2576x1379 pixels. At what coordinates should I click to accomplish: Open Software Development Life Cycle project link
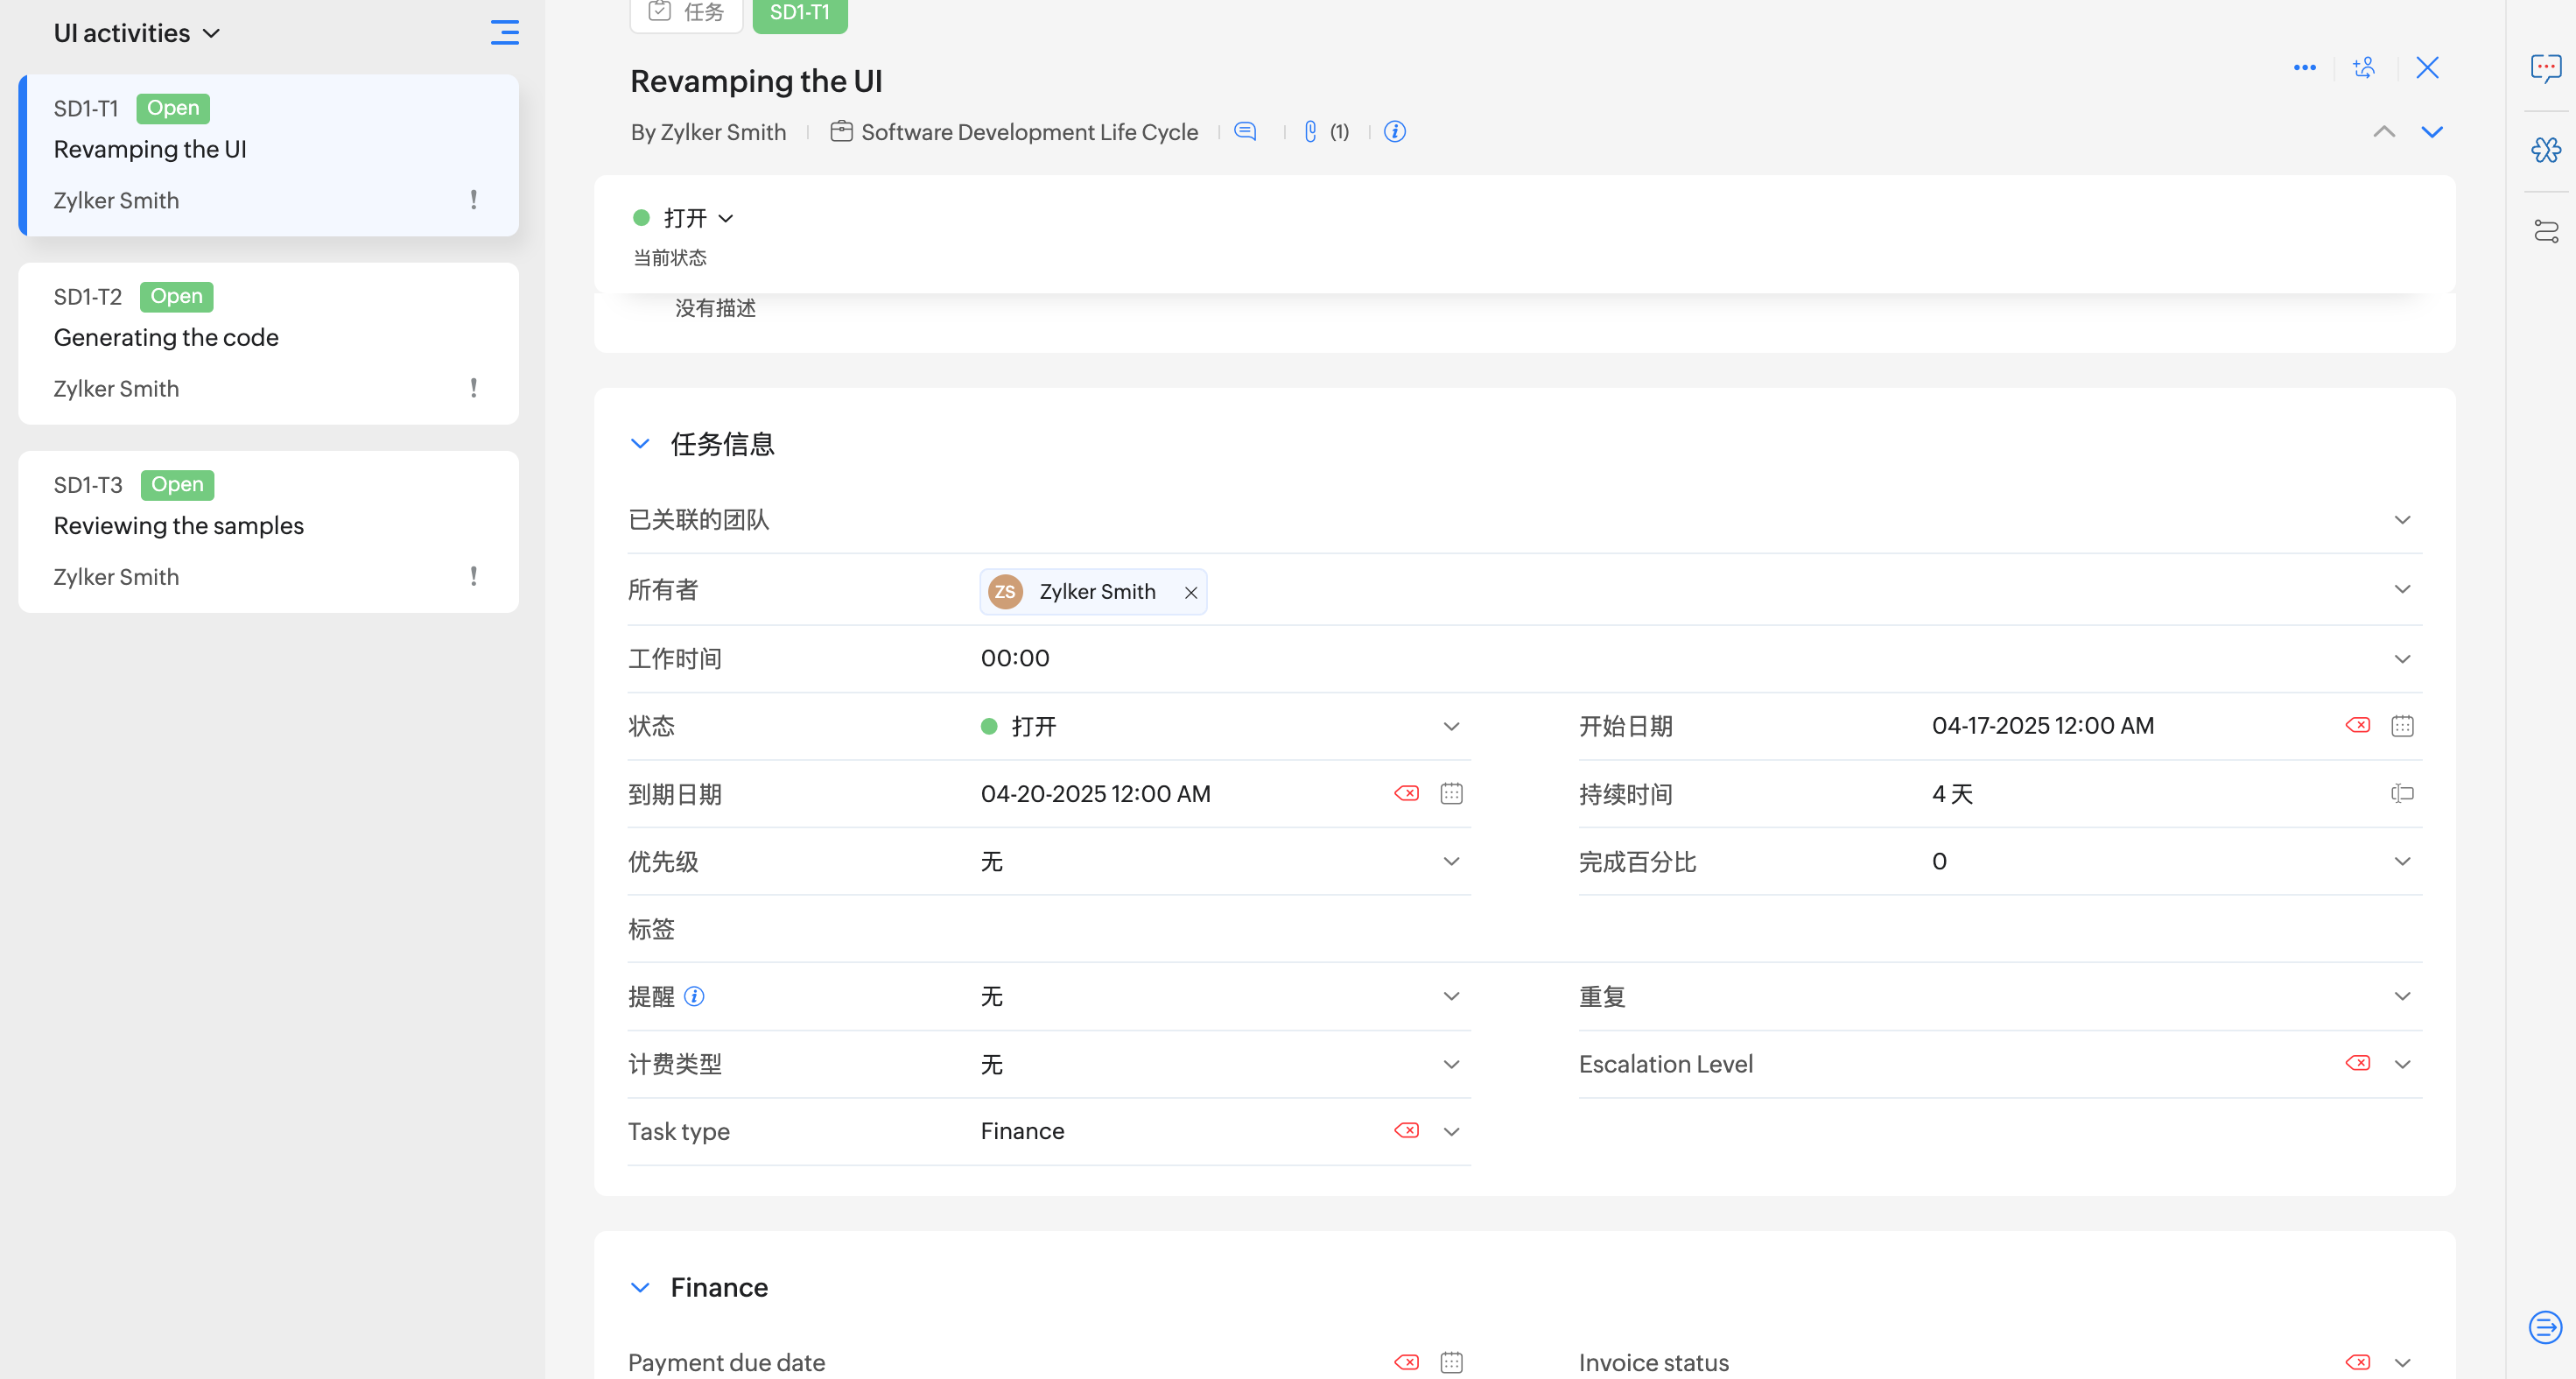pyautogui.click(x=1028, y=131)
